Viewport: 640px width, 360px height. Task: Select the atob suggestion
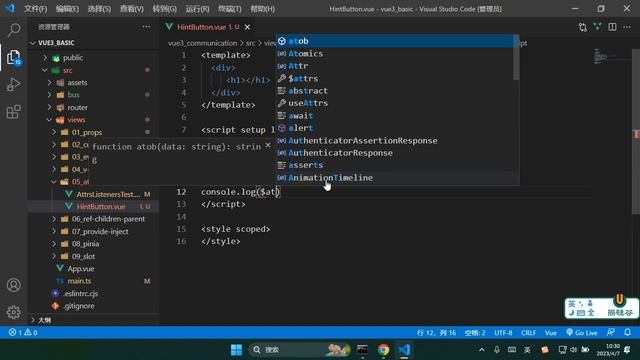pyautogui.click(x=395, y=41)
